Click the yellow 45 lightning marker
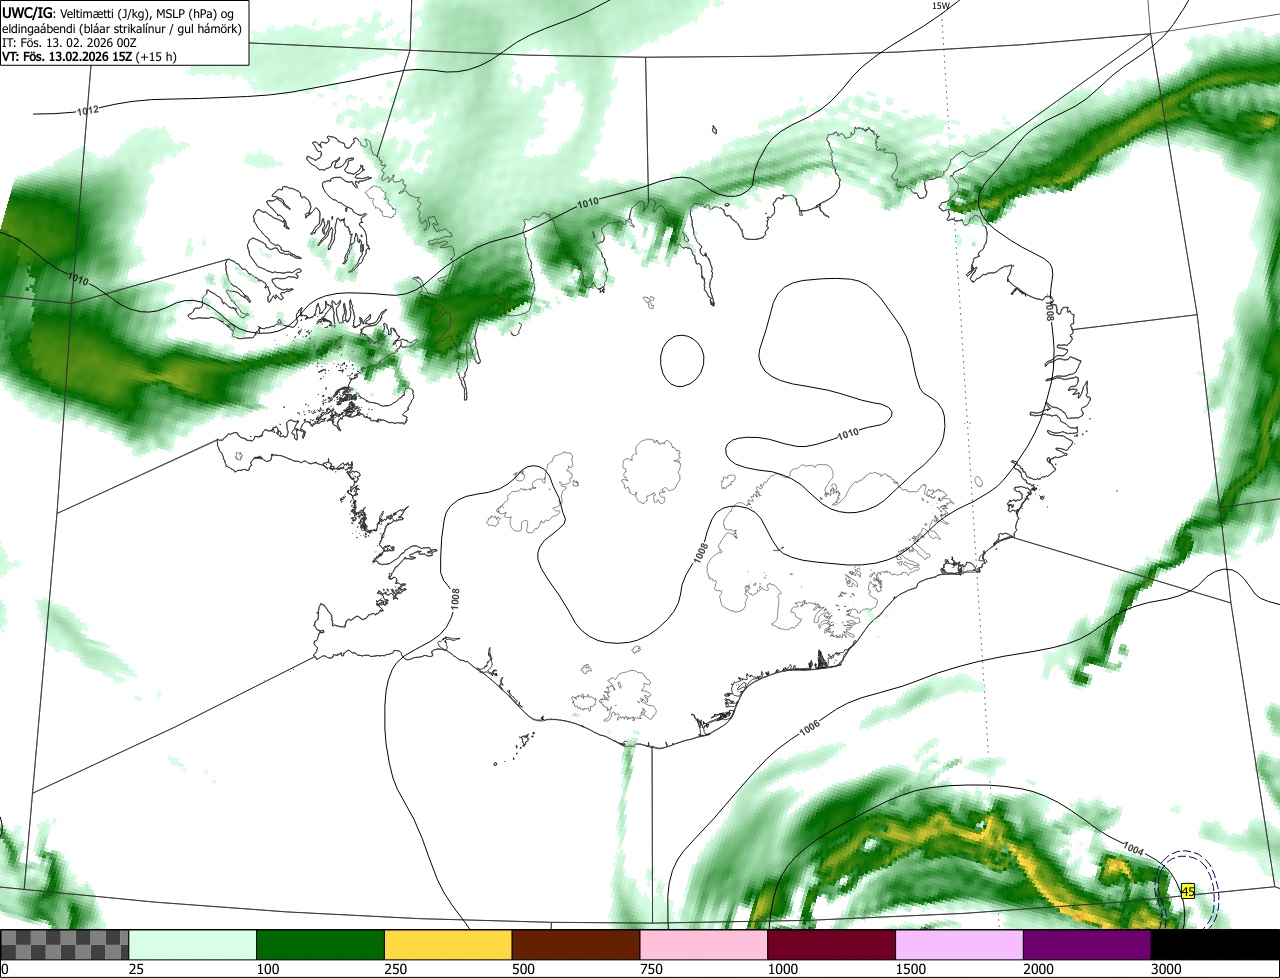The width and height of the screenshot is (1280, 978). (x=1188, y=891)
